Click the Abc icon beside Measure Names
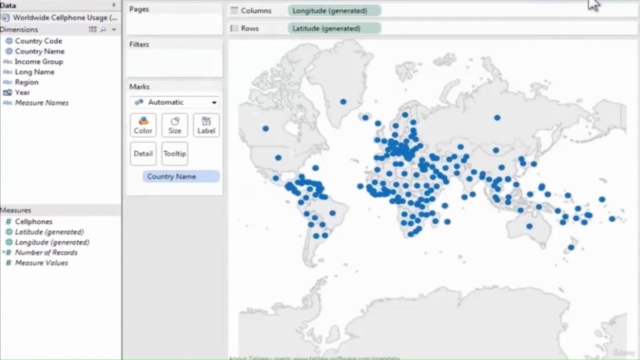Viewport: 640px width, 360px height. 8,103
